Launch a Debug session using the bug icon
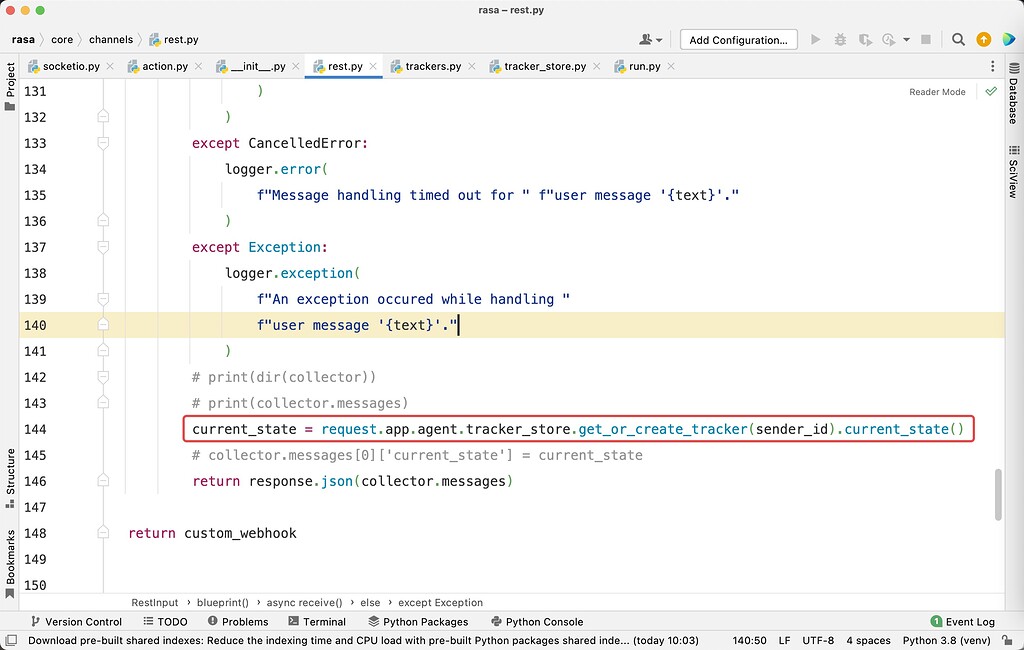 (840, 39)
